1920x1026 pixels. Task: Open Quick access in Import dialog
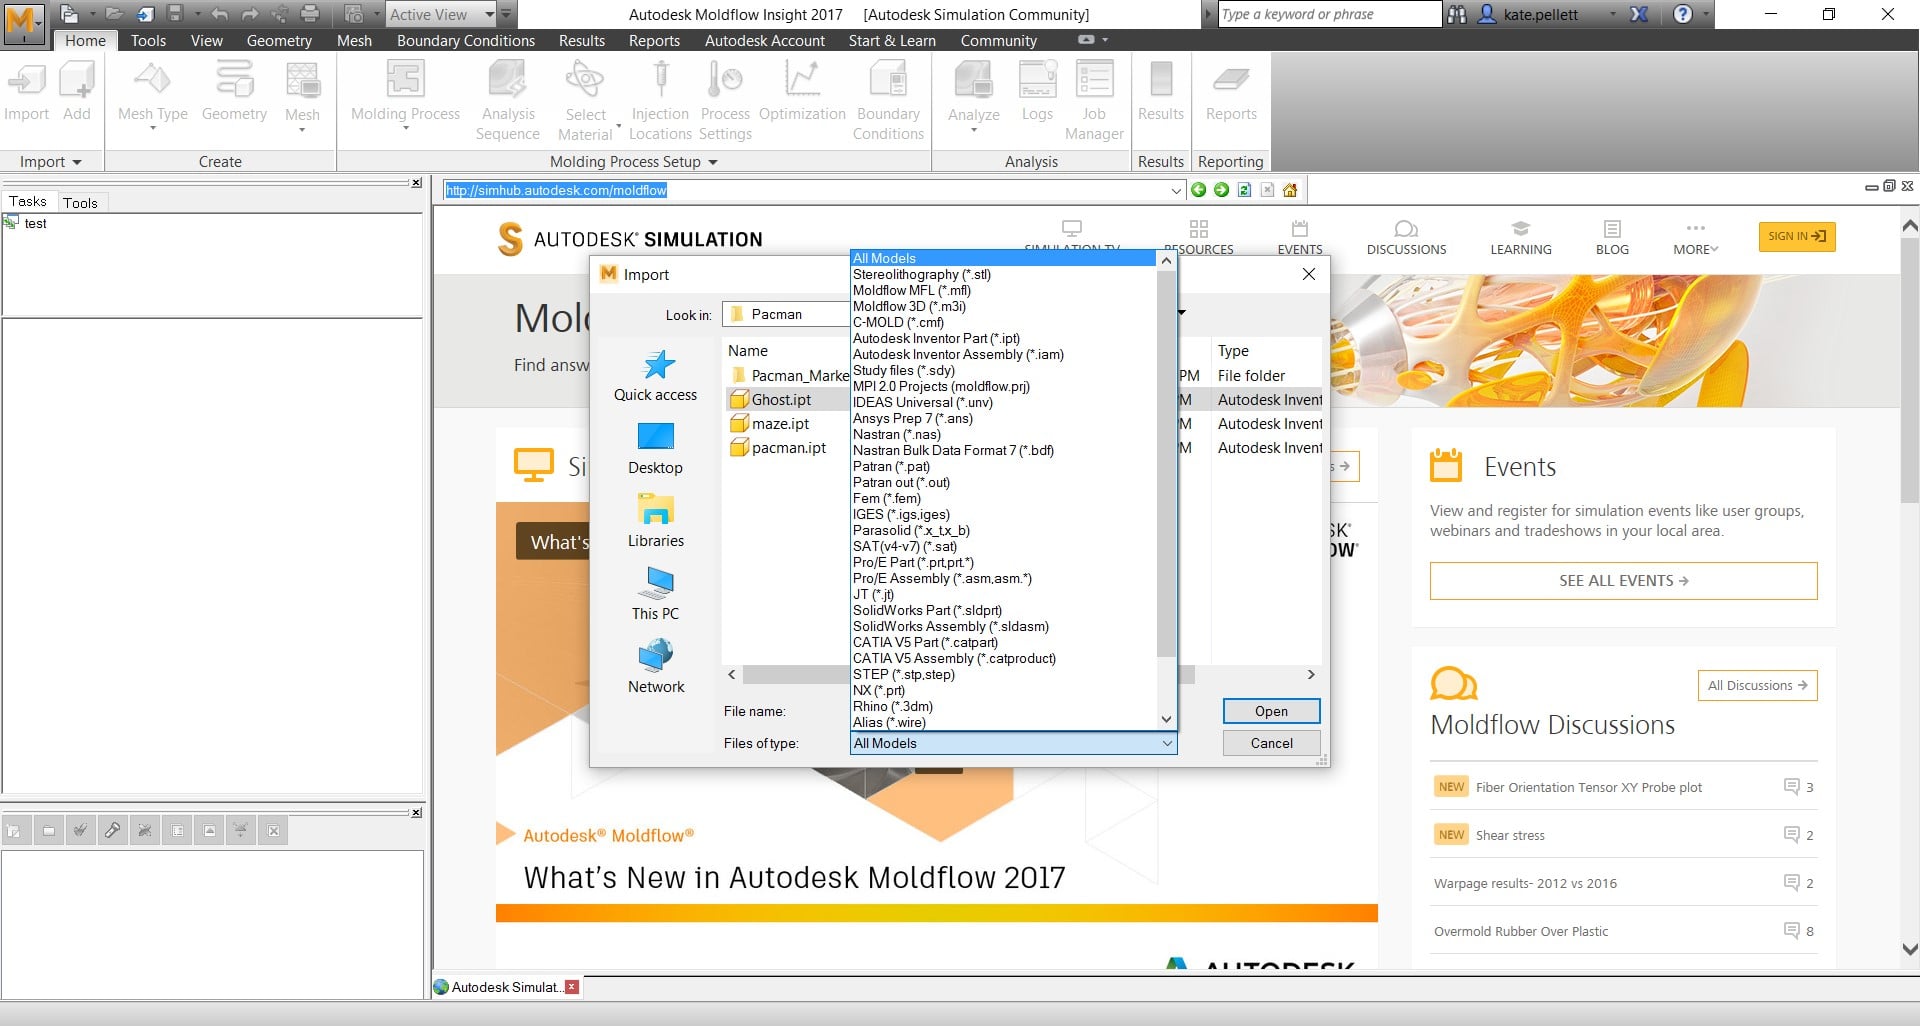(655, 376)
